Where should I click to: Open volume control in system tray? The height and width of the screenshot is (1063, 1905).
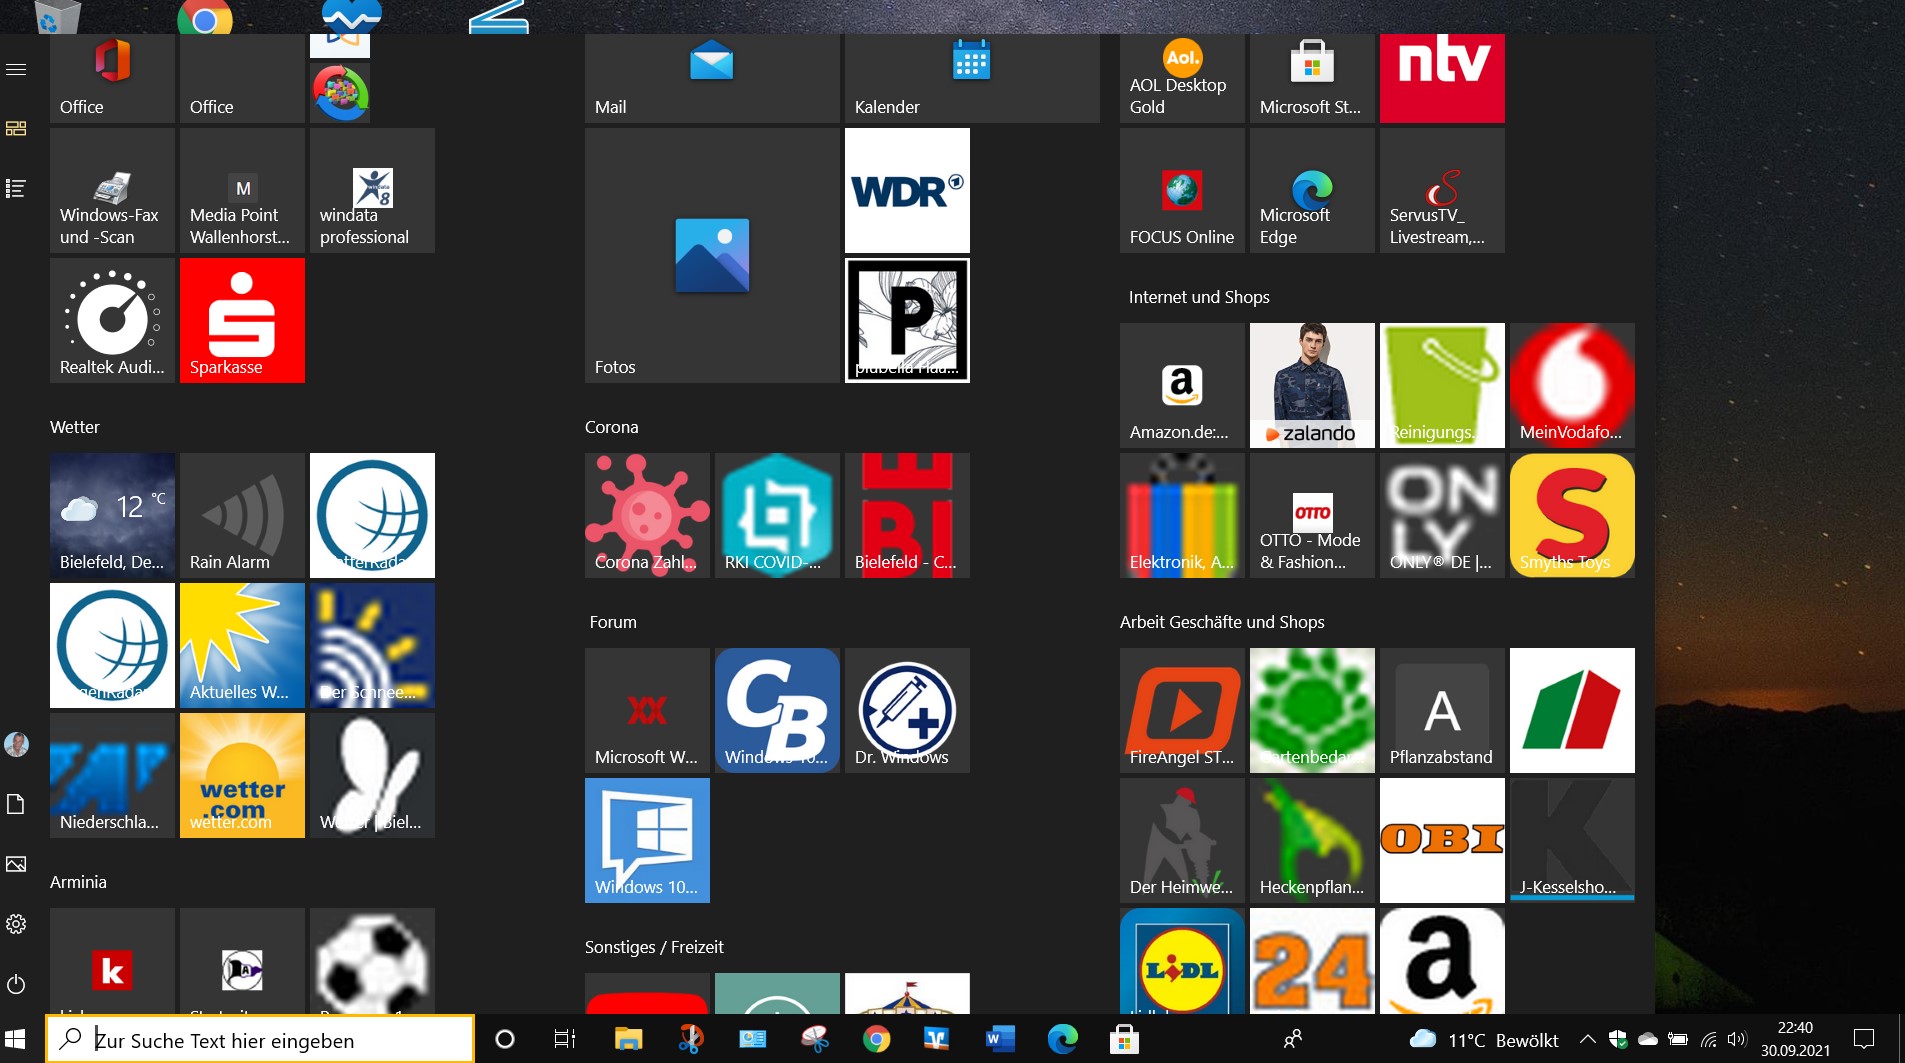pyautogui.click(x=1737, y=1040)
